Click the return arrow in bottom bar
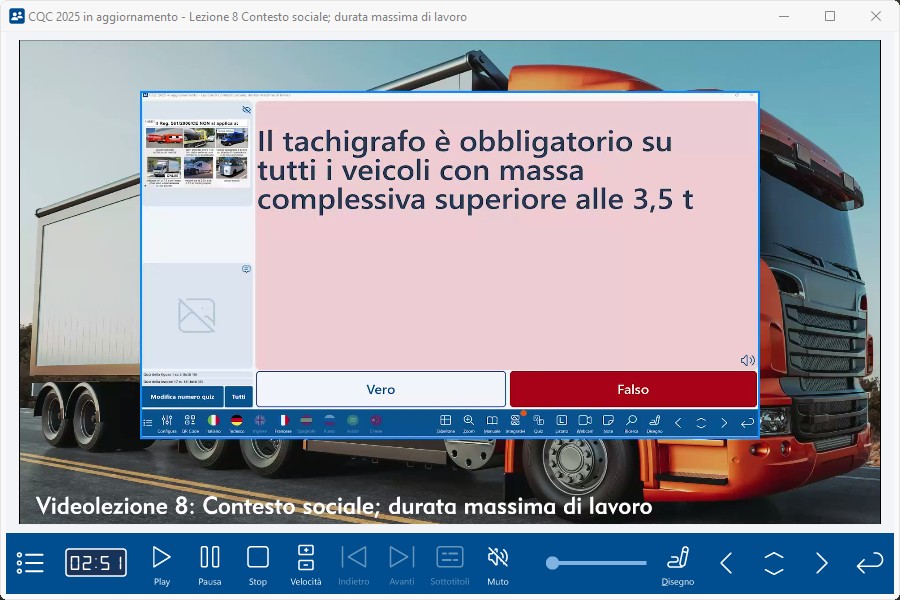Viewport: 900px width, 600px height. pos(869,563)
